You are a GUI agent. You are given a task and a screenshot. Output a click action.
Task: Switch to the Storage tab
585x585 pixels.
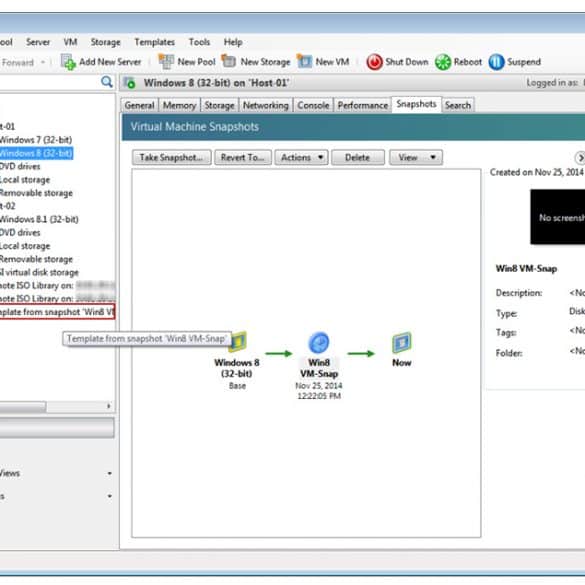pyautogui.click(x=219, y=105)
